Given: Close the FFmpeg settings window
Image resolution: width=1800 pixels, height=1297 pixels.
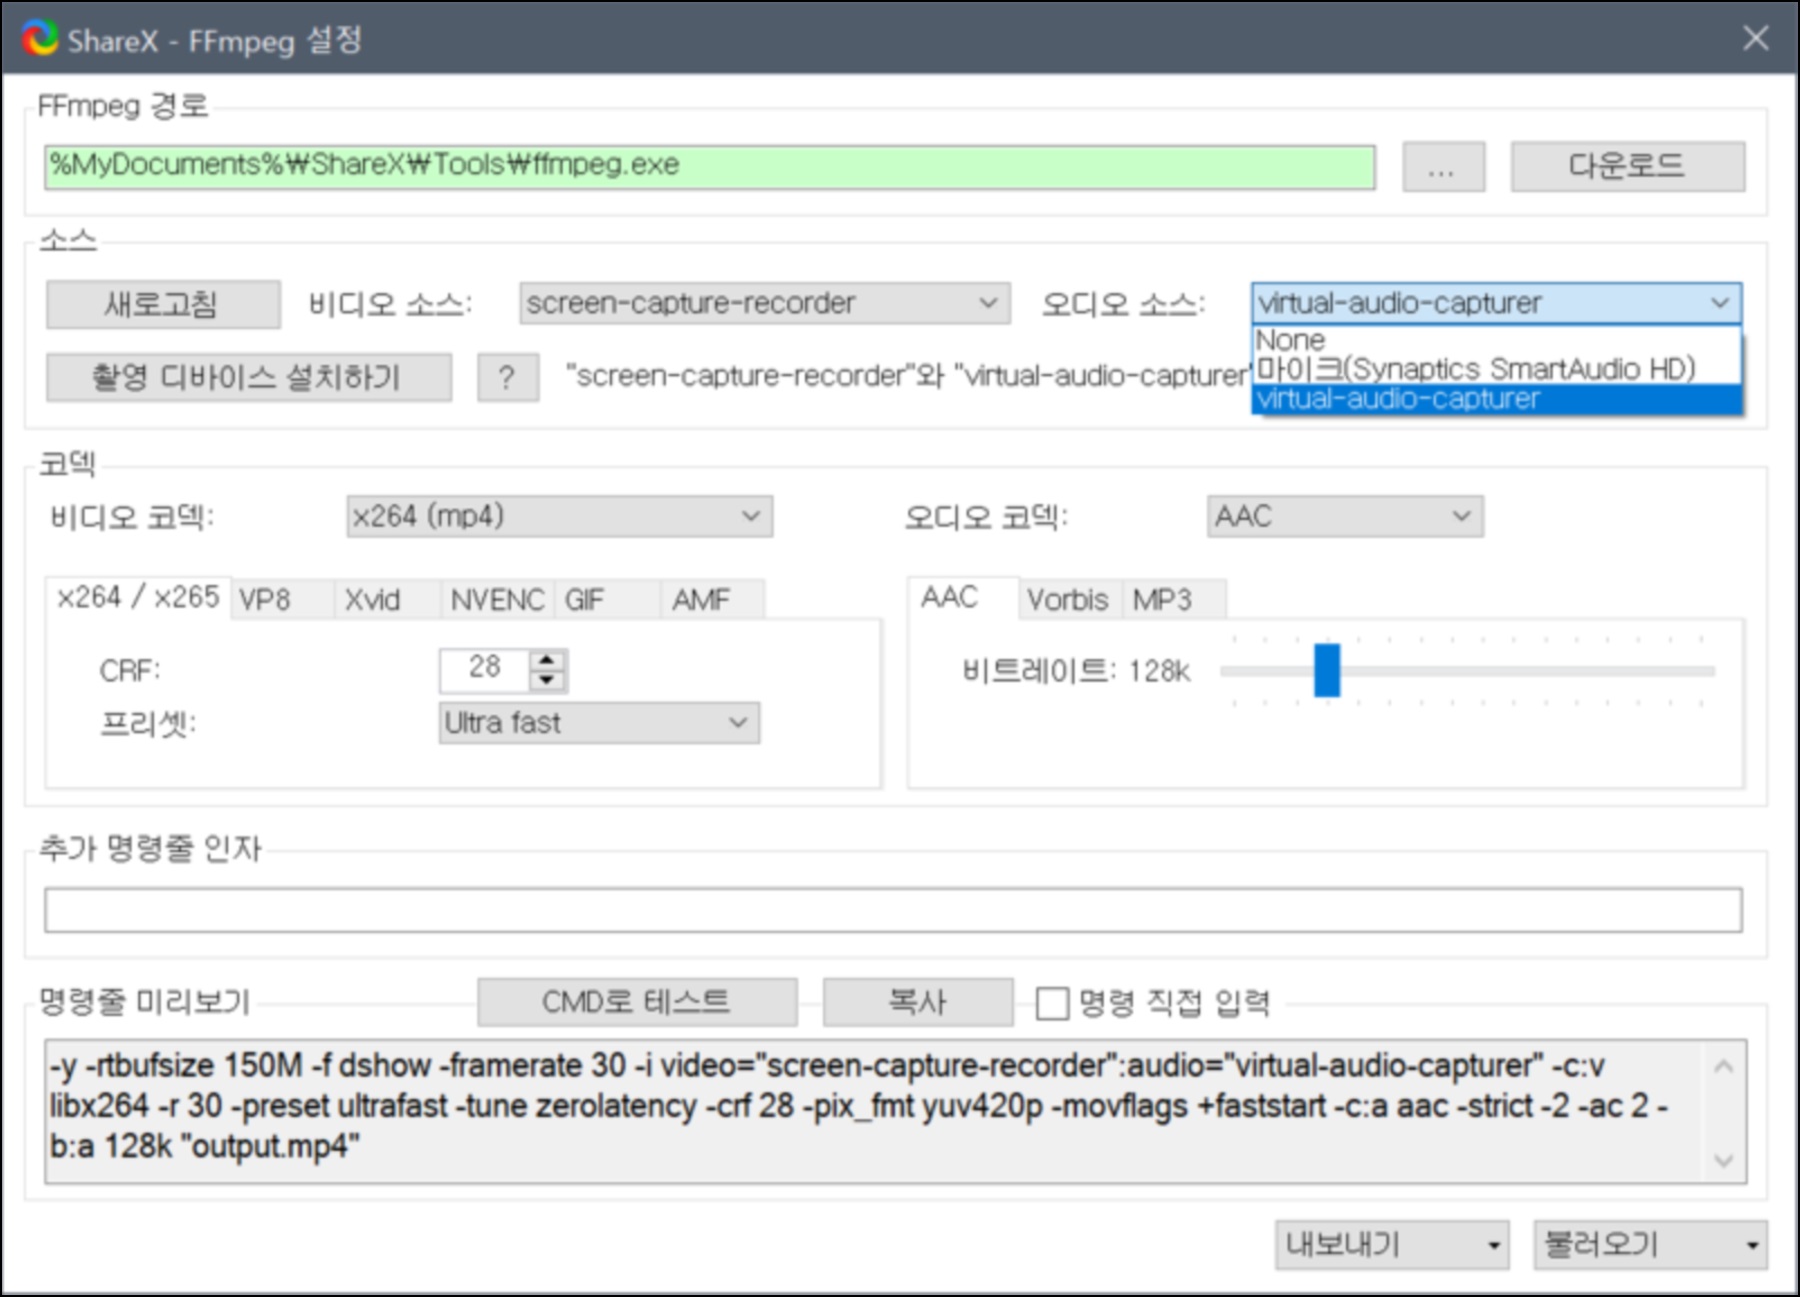Looking at the screenshot, I should click(1755, 39).
